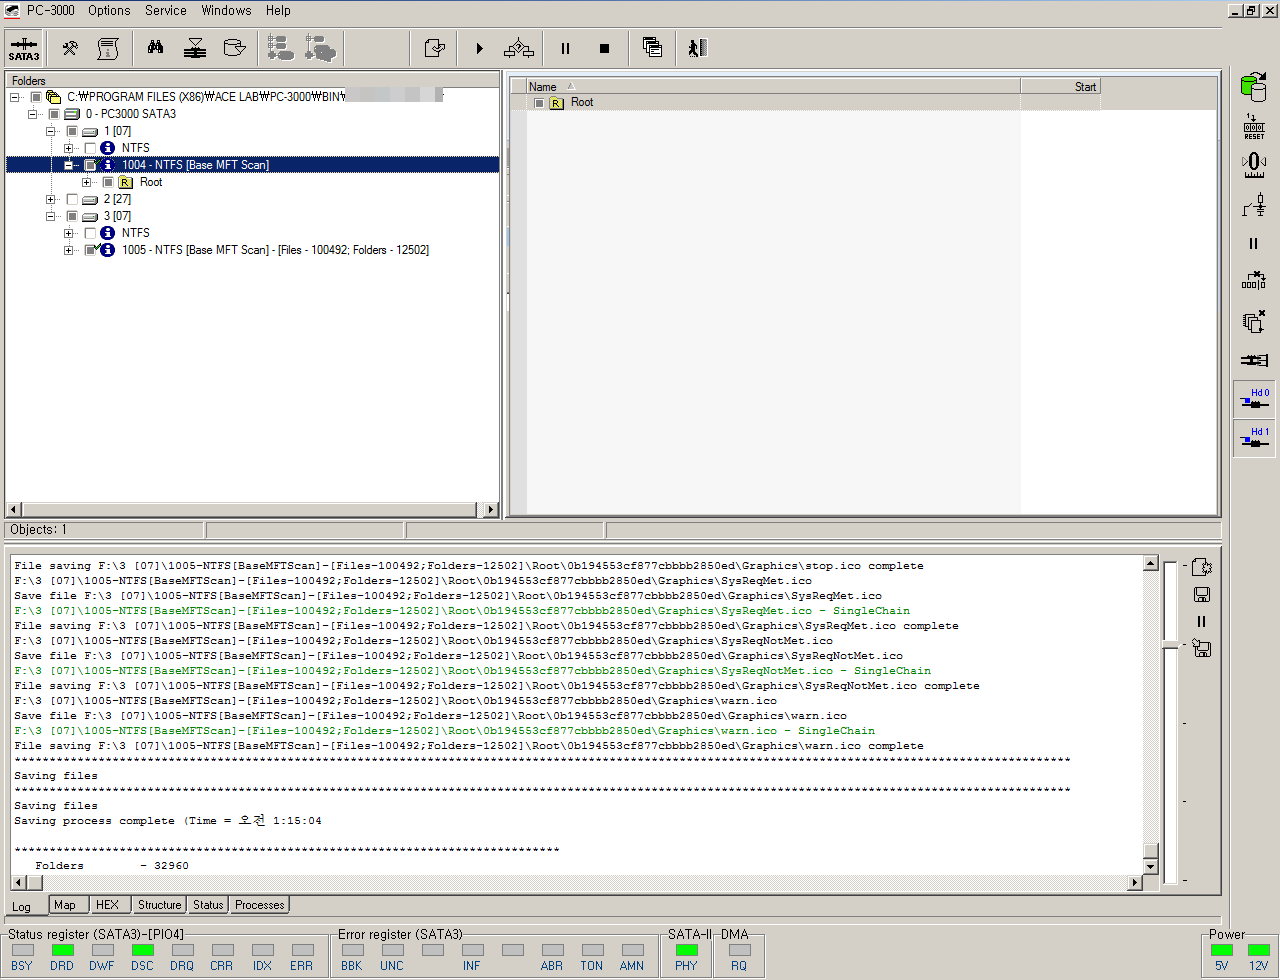Image resolution: width=1280 pixels, height=980 pixels.
Task: Toggle checkbox for 1005 - NTFS [Base MFT Scan]
Action: pos(90,250)
